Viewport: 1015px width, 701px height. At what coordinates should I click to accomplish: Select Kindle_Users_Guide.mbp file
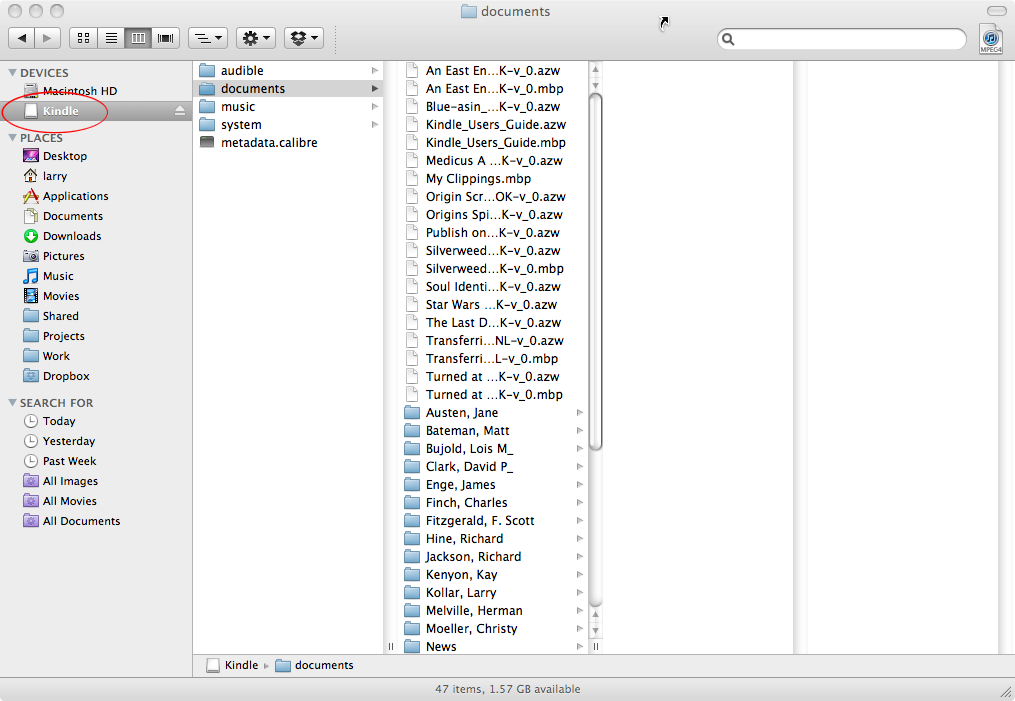click(495, 143)
